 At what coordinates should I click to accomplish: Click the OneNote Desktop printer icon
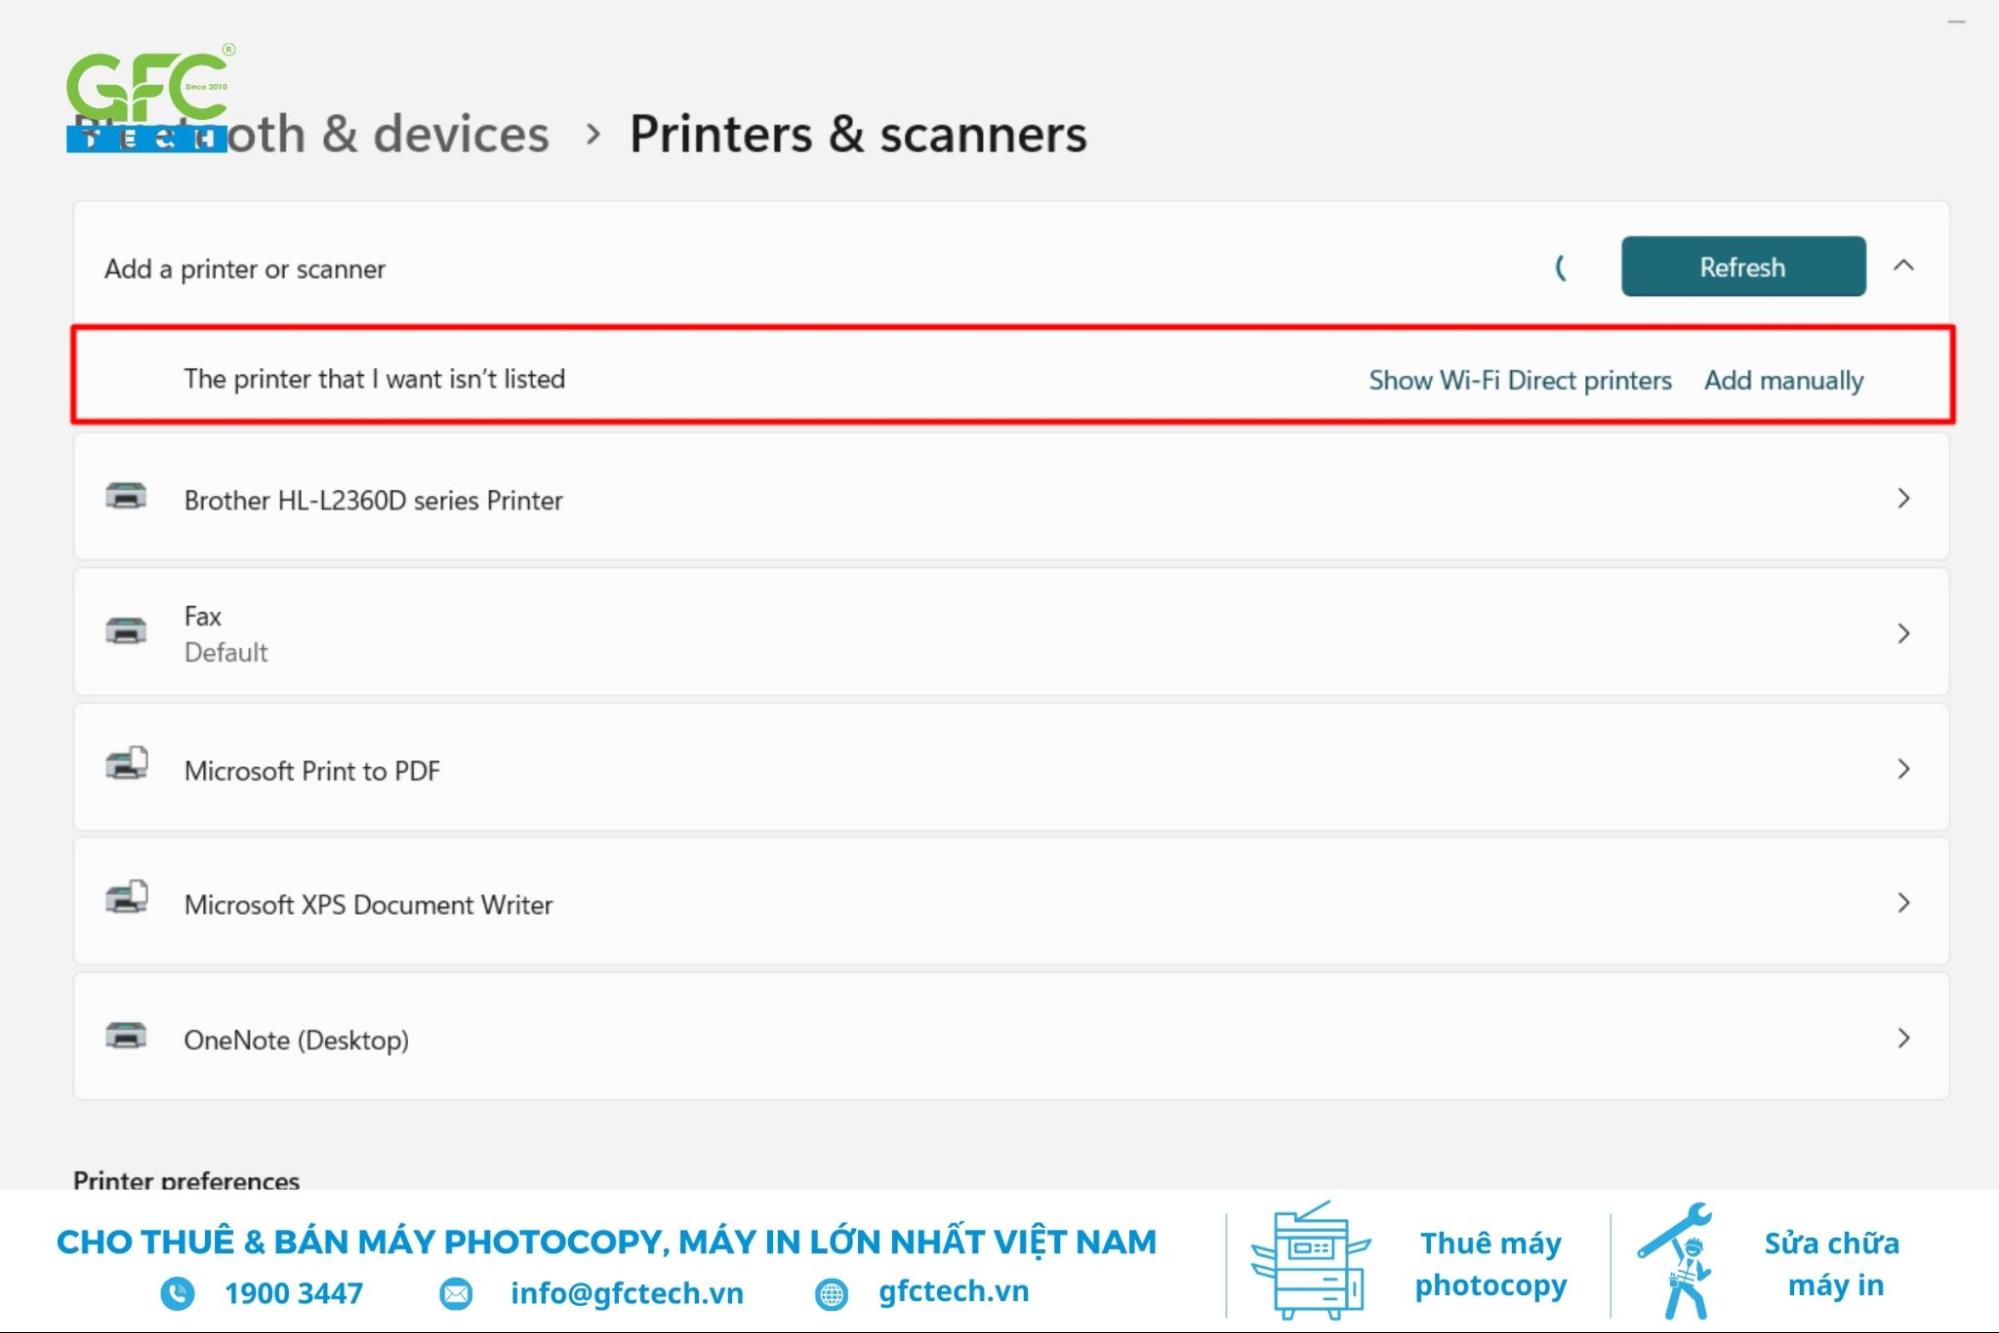pyautogui.click(x=126, y=1037)
